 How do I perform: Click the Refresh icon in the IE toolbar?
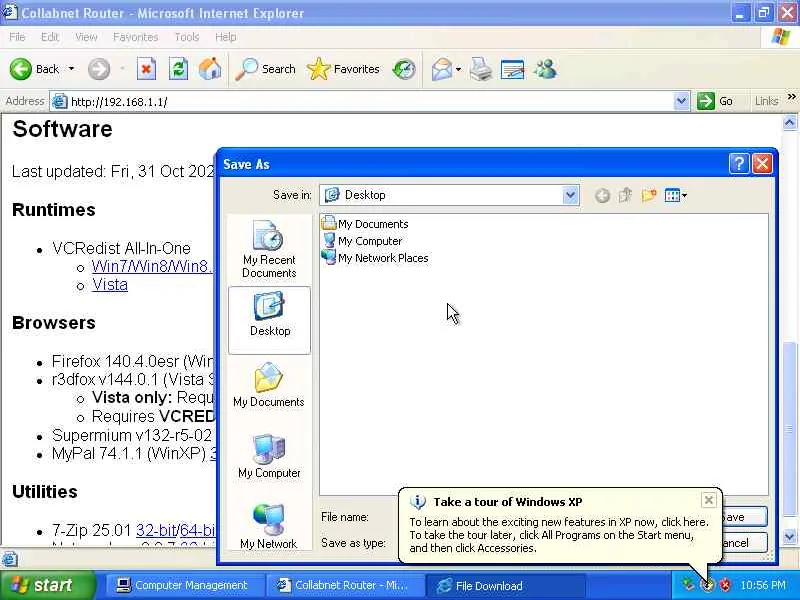(x=179, y=69)
